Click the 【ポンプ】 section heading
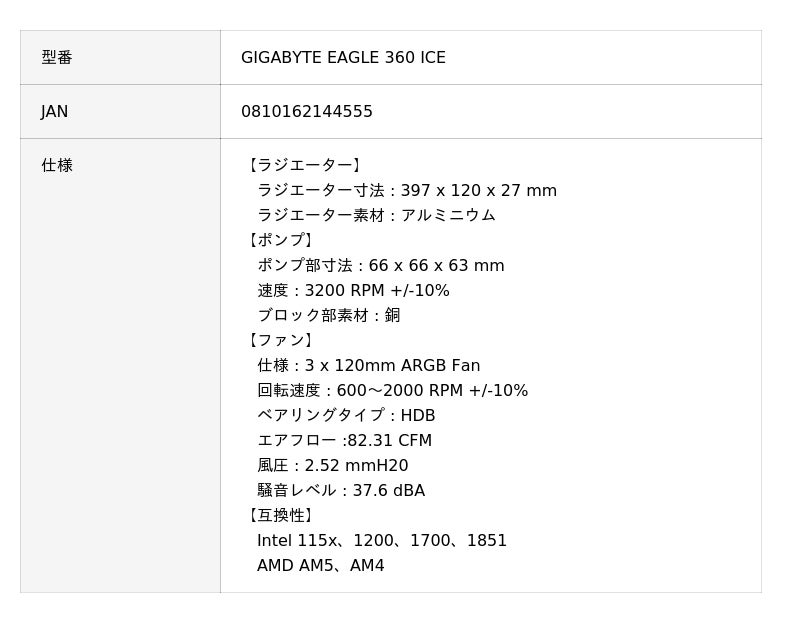 [280, 241]
